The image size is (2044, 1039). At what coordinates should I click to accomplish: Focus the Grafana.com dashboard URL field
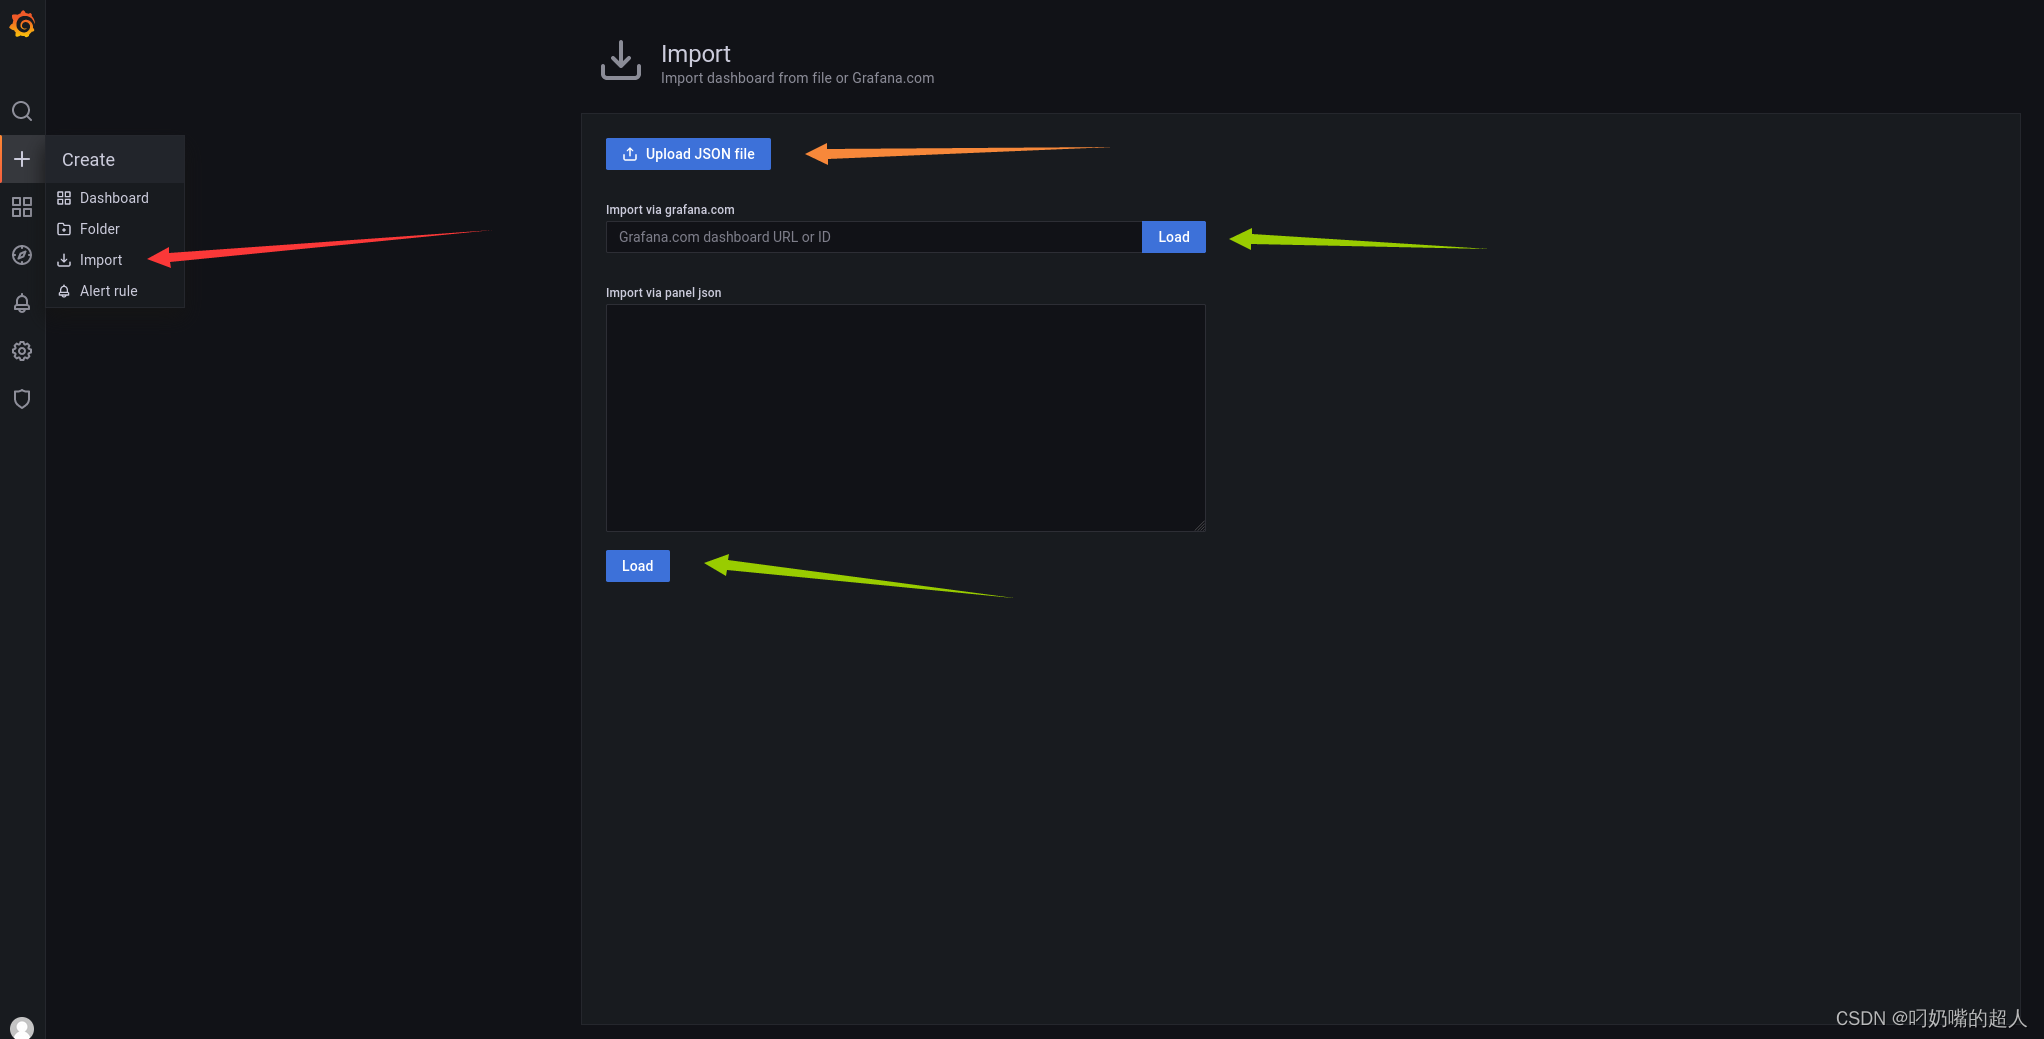pyautogui.click(x=874, y=237)
